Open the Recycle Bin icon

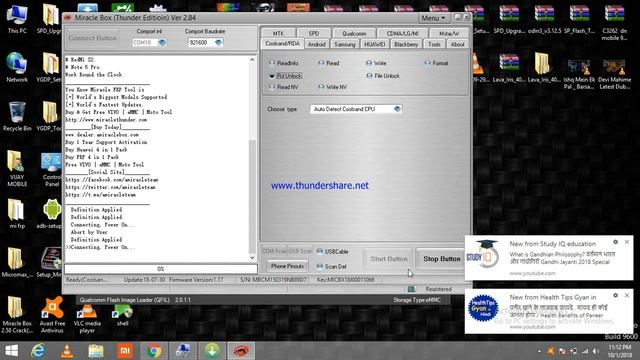coord(17,116)
